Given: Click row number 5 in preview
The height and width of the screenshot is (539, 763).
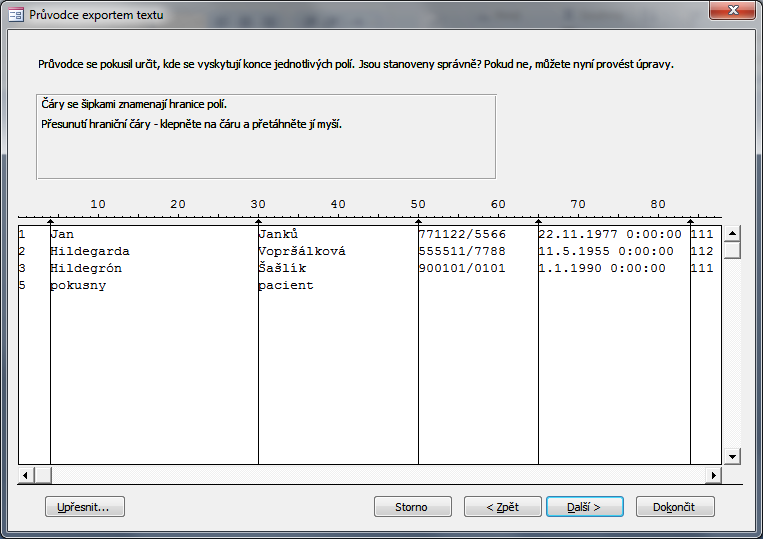Looking at the screenshot, I should click(x=22, y=285).
